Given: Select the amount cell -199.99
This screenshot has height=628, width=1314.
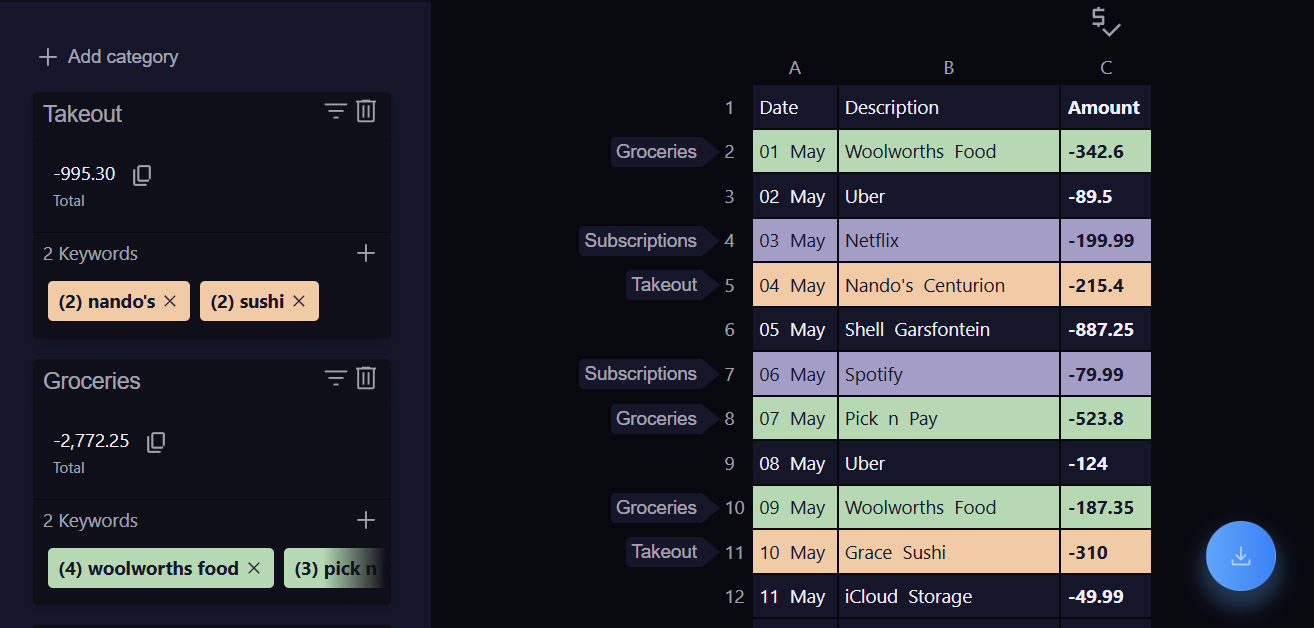Looking at the screenshot, I should [1106, 241].
